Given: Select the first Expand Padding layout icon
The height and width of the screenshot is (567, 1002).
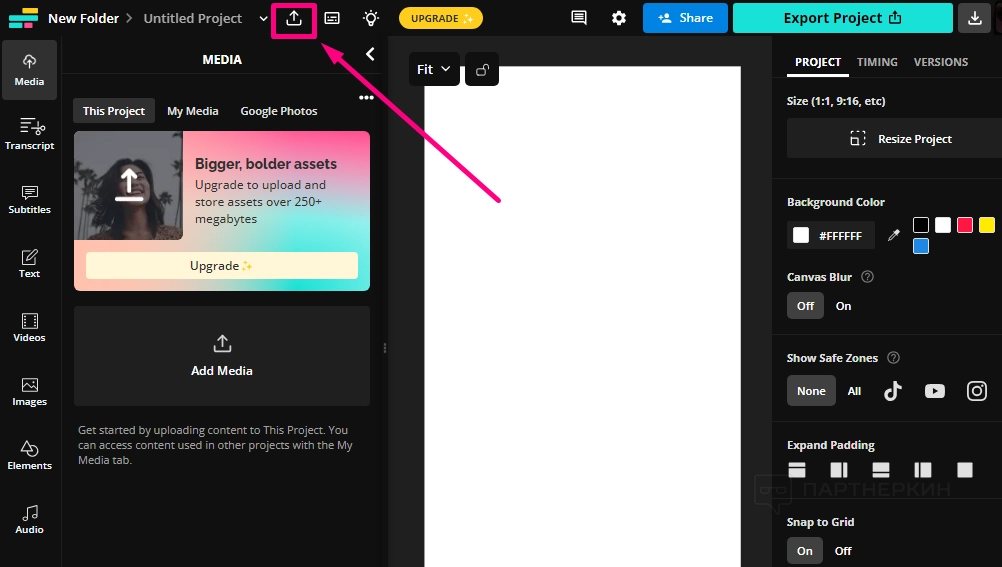Looking at the screenshot, I should (x=797, y=470).
